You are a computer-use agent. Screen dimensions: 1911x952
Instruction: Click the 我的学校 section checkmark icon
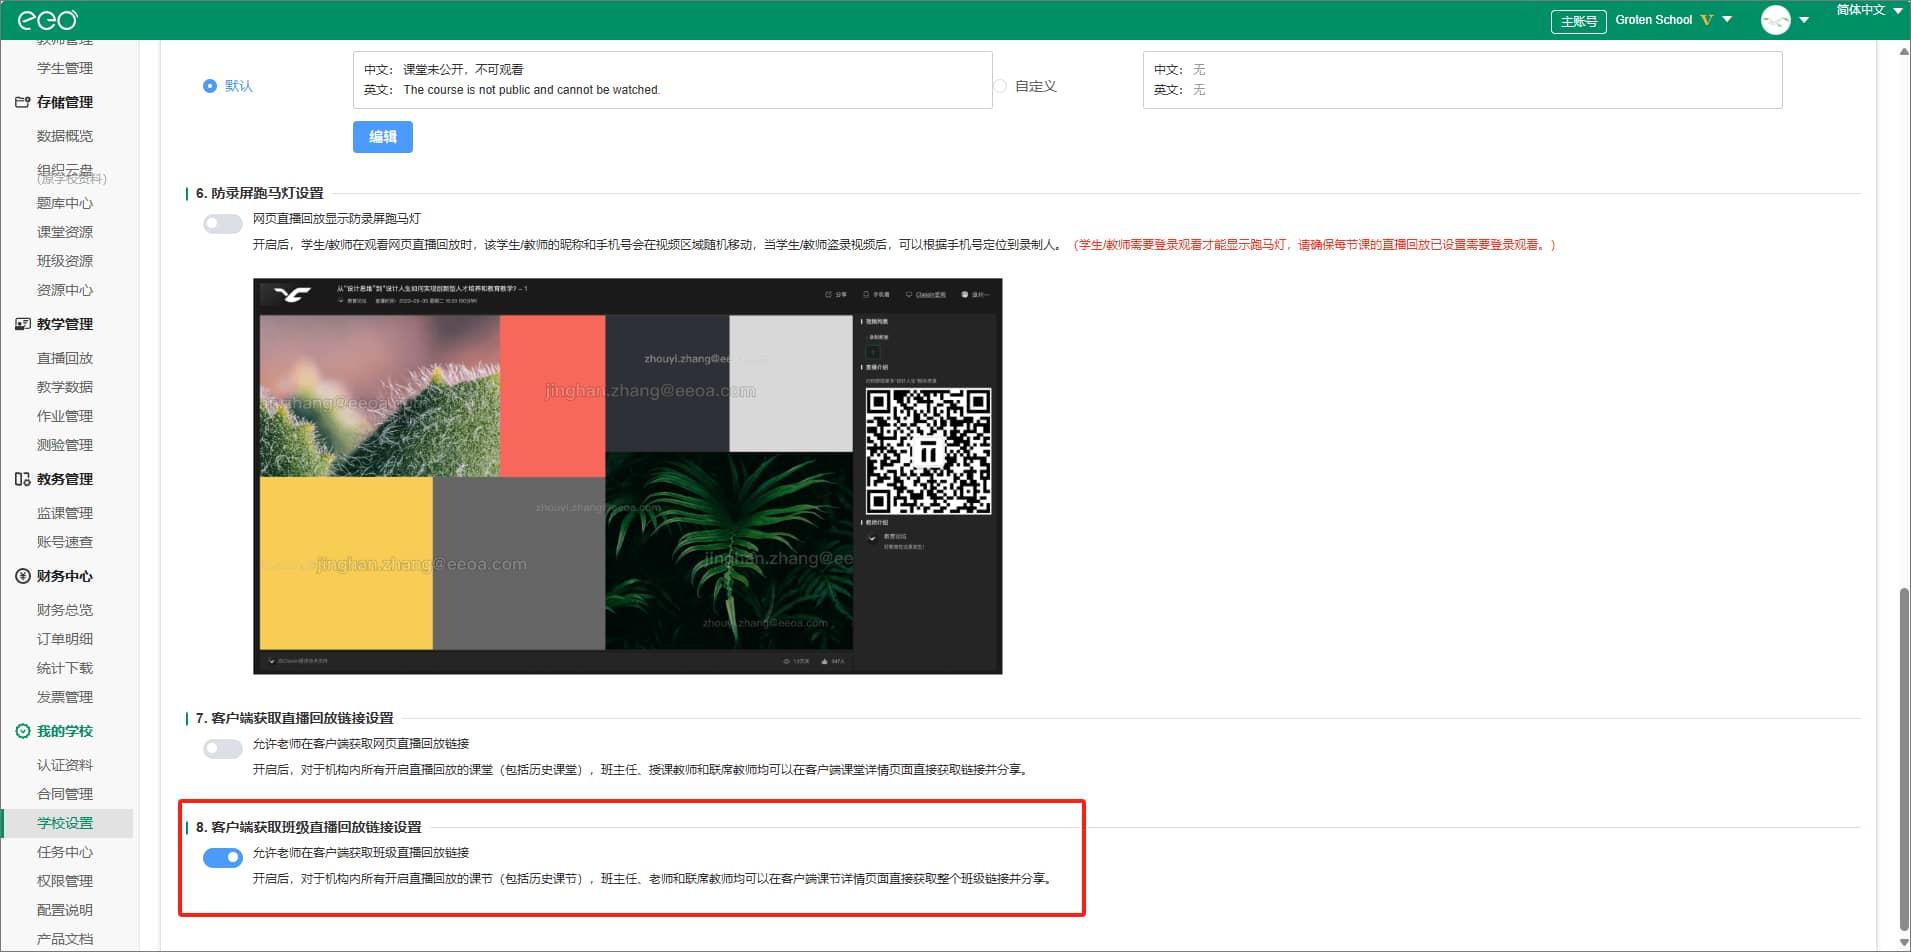click(22, 731)
